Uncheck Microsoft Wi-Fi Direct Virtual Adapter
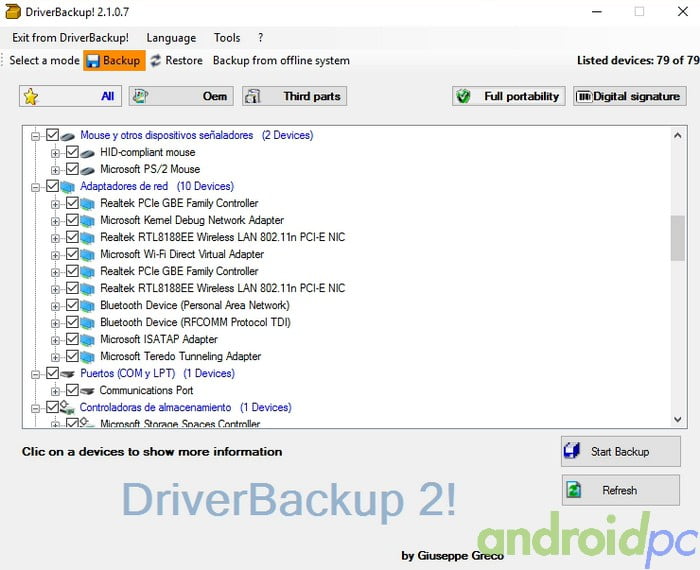The image size is (700, 570). pos(72,254)
